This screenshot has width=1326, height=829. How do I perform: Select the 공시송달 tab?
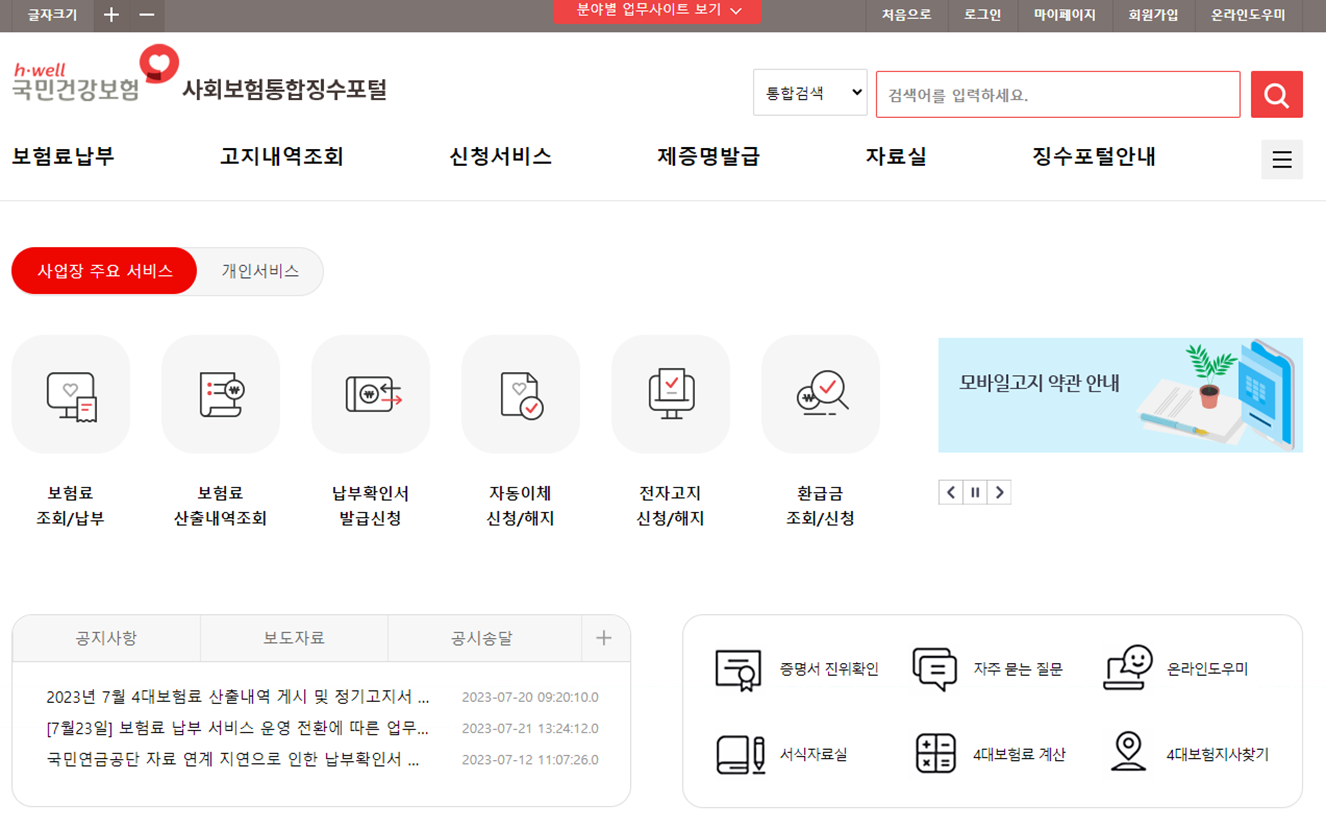tap(482, 638)
